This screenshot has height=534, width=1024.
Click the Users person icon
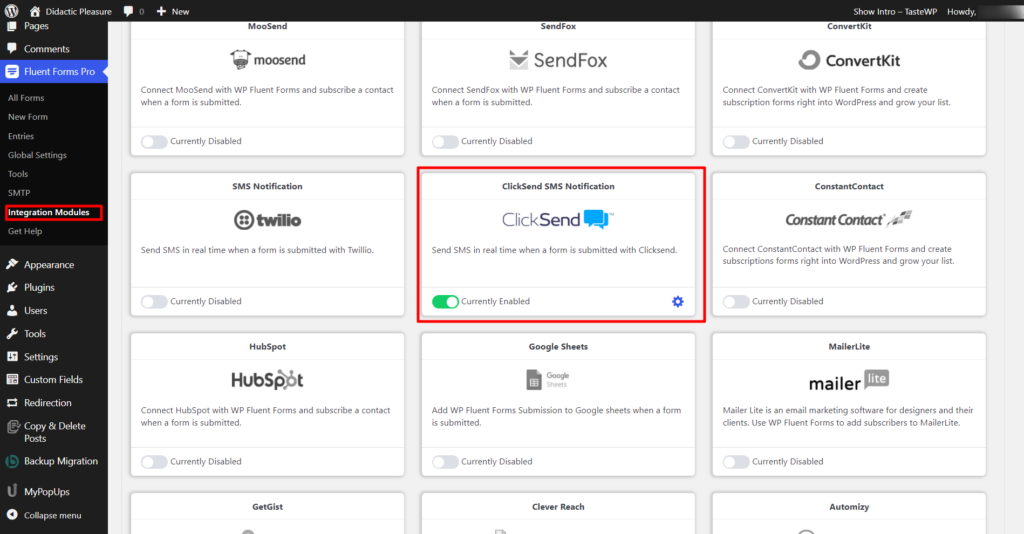pyautogui.click(x=12, y=311)
